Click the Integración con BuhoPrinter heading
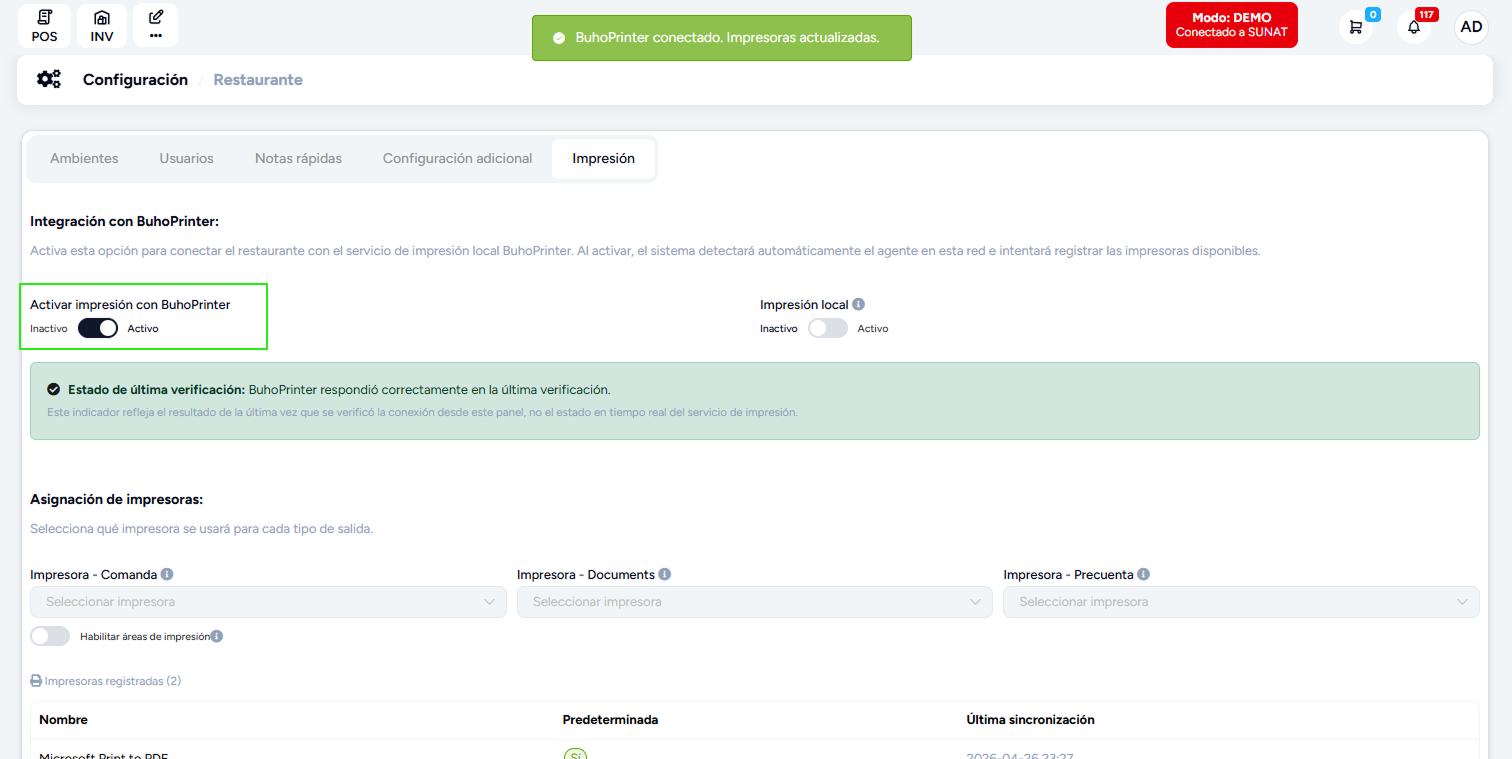 click(124, 221)
